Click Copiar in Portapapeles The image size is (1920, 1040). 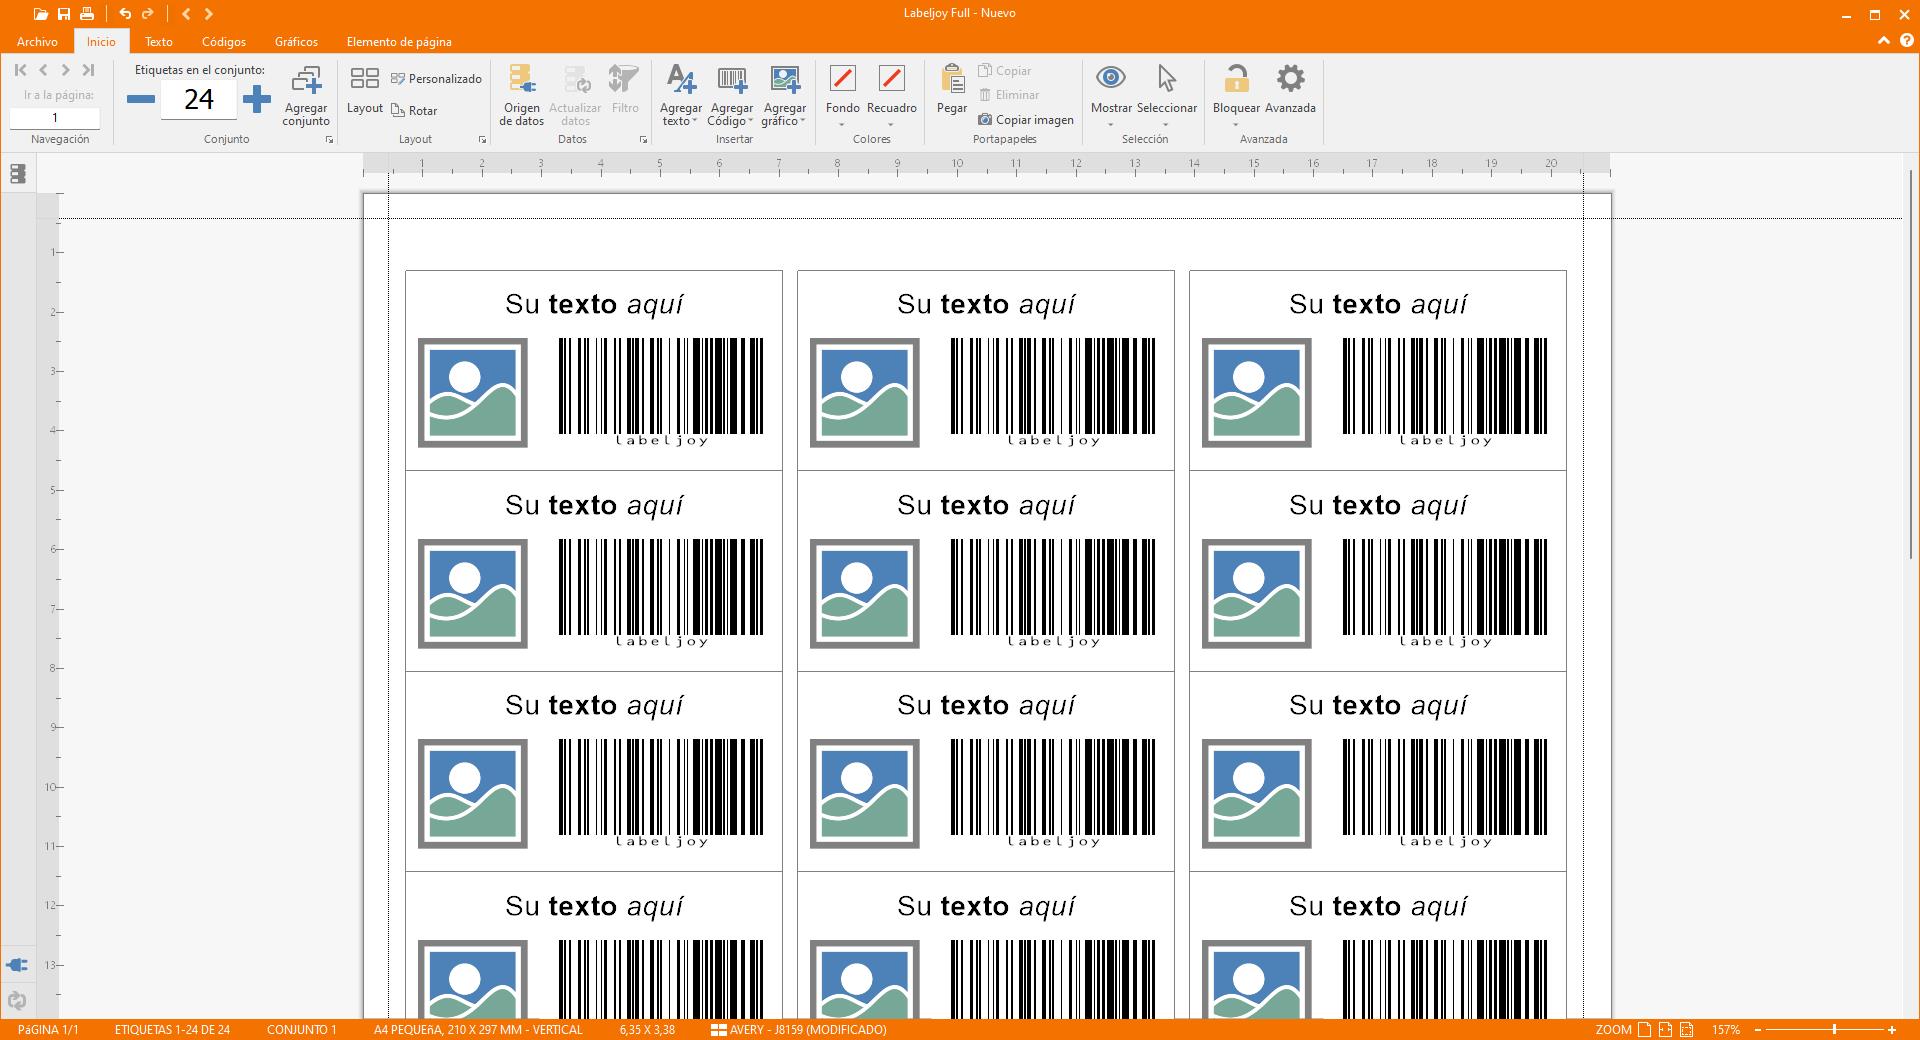[x=1004, y=71]
